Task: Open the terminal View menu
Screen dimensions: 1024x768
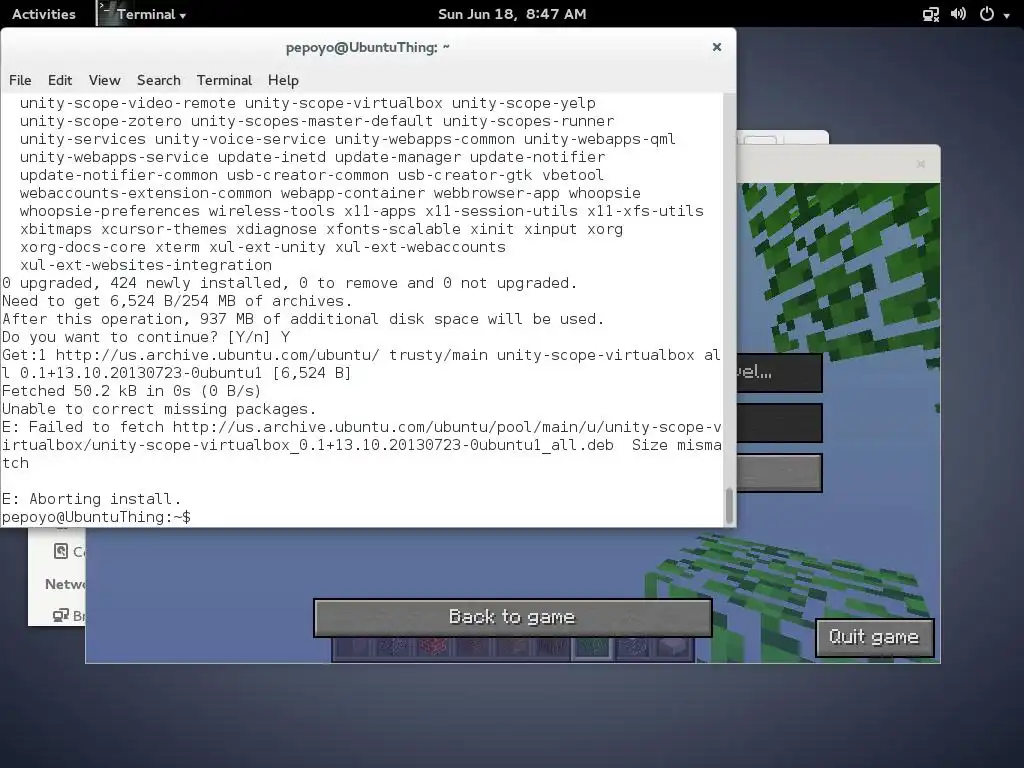Action: tap(104, 80)
